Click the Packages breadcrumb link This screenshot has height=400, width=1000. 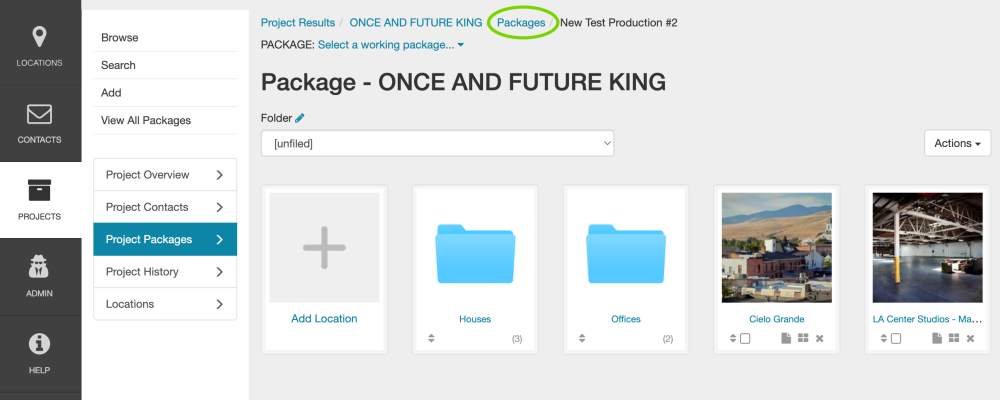tap(521, 22)
